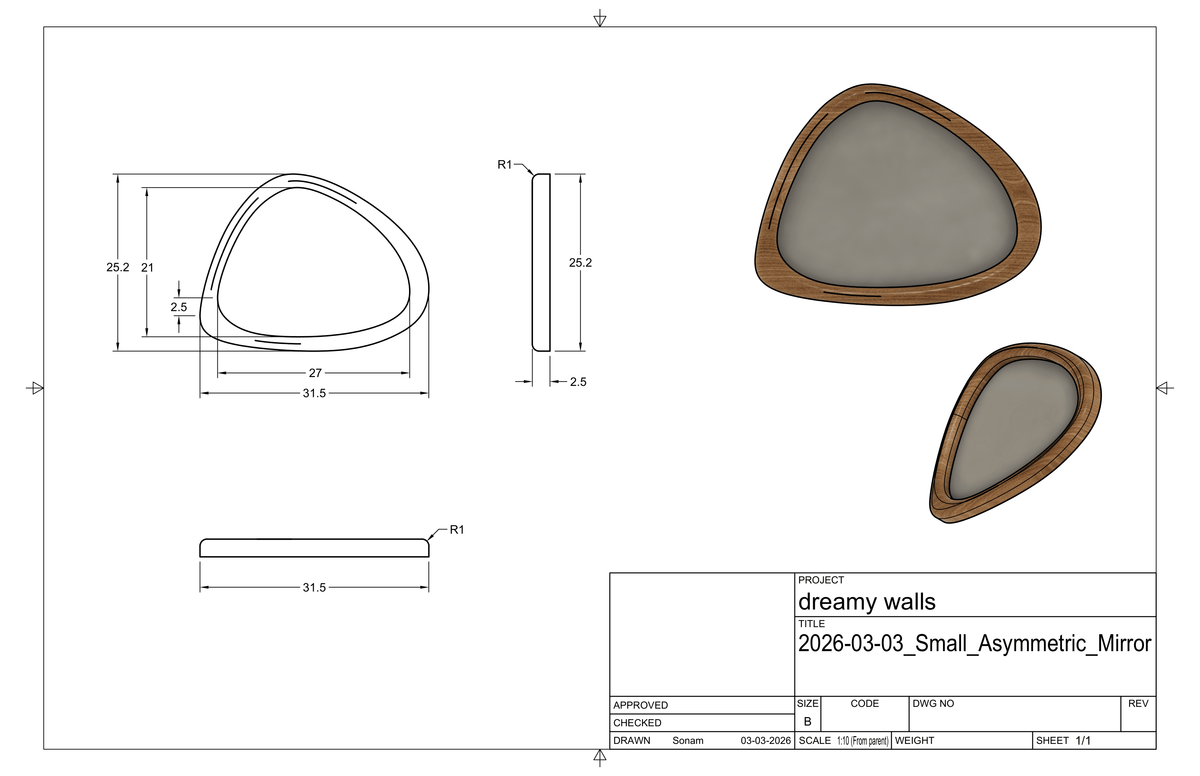
Task: Select the project name 'dreamy walls'
Action: [867, 602]
